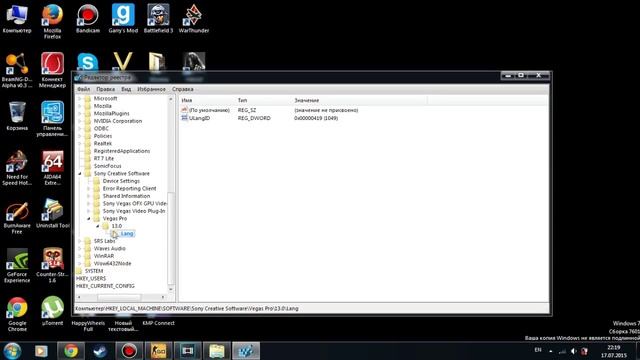640x360 pixels.
Task: Open Chrome from the taskbar
Action: point(71,351)
